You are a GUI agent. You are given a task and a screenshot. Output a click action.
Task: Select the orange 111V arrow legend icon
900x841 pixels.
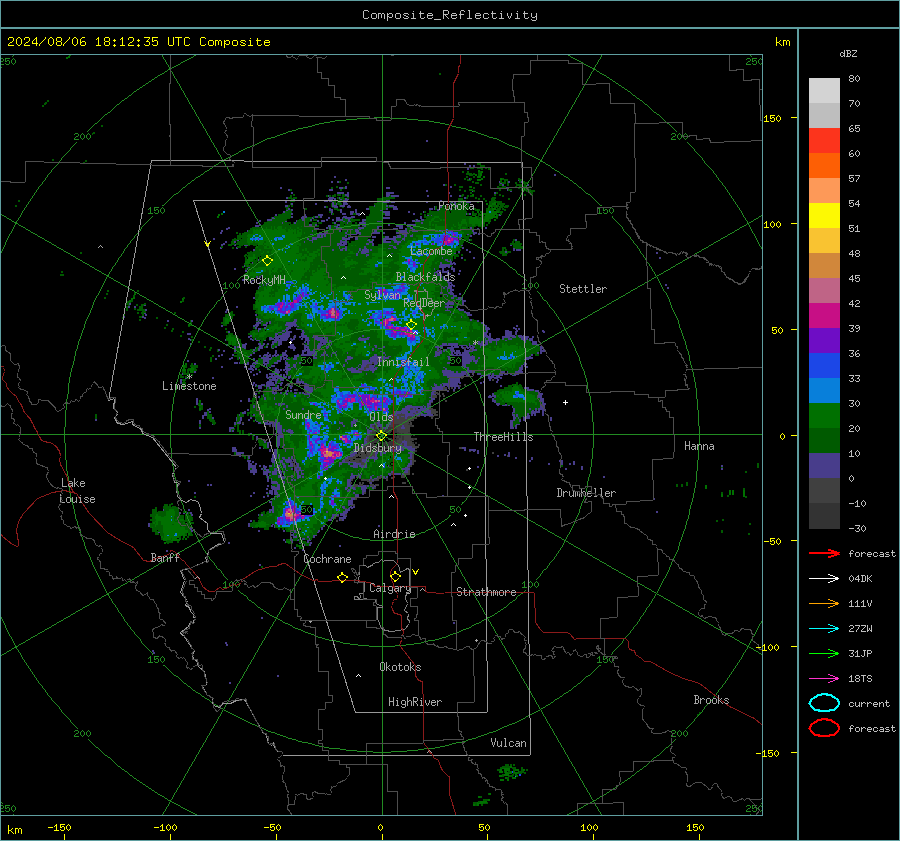[824, 603]
